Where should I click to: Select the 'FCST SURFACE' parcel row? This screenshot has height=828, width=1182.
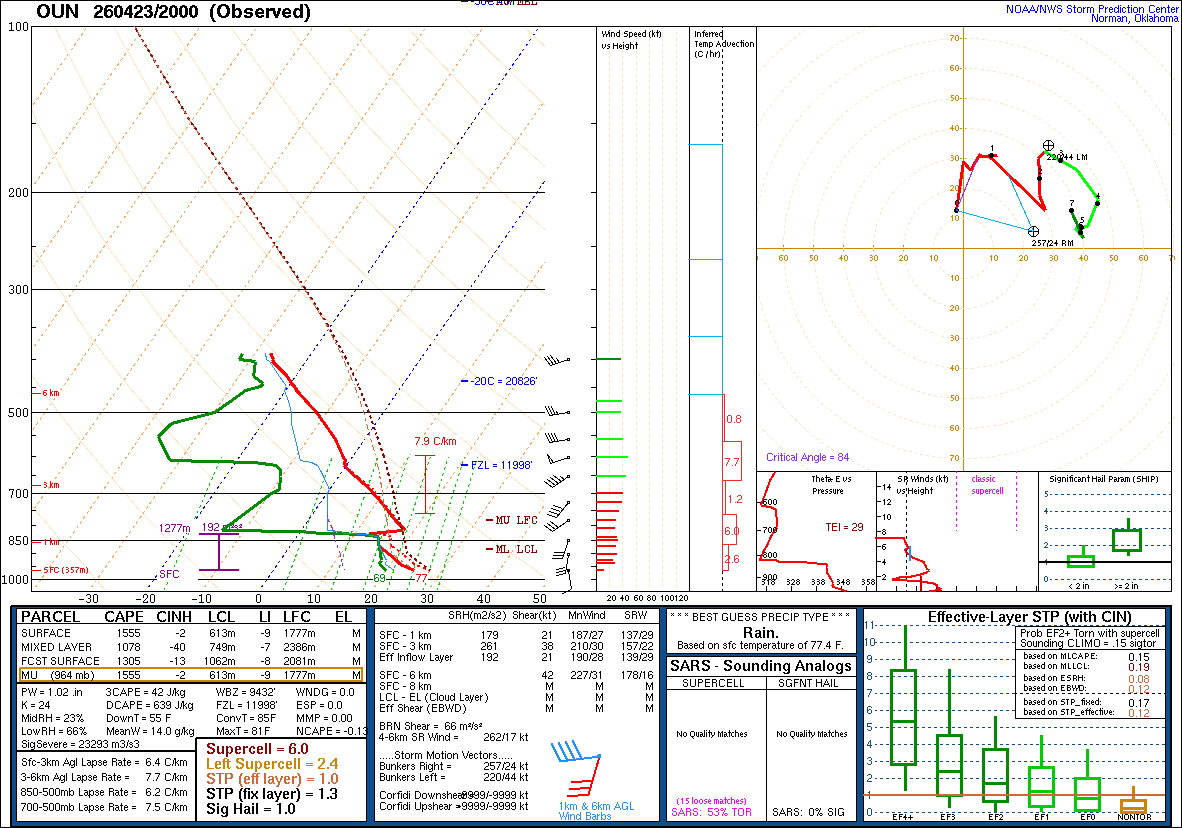click(191, 661)
